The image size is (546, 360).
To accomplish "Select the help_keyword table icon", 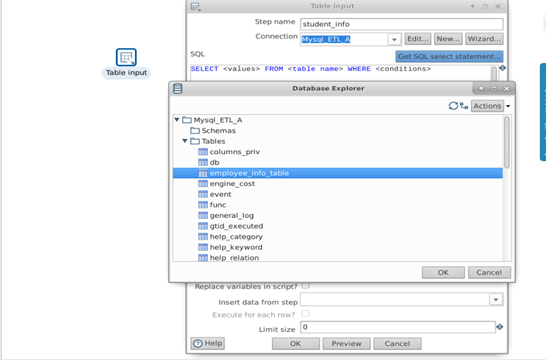I will 203,247.
